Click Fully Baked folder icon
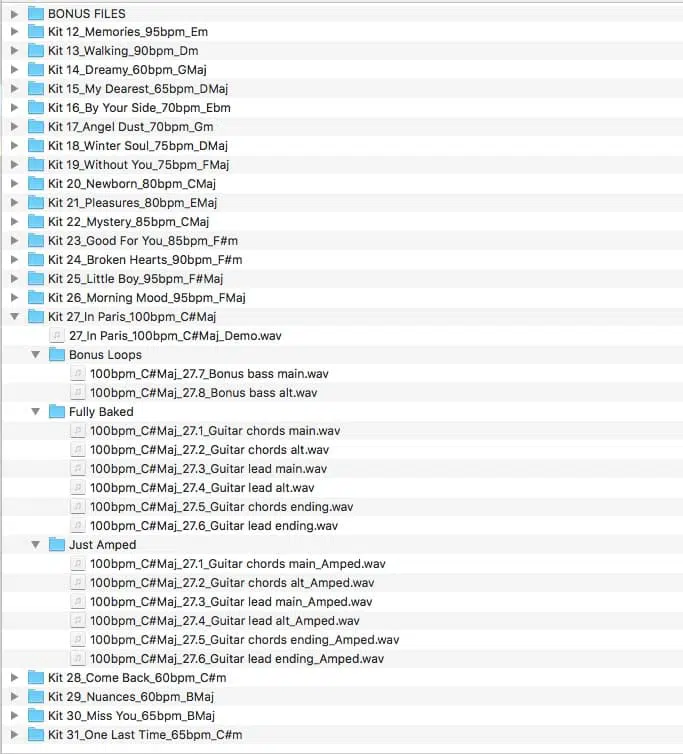 pyautogui.click(x=57, y=412)
